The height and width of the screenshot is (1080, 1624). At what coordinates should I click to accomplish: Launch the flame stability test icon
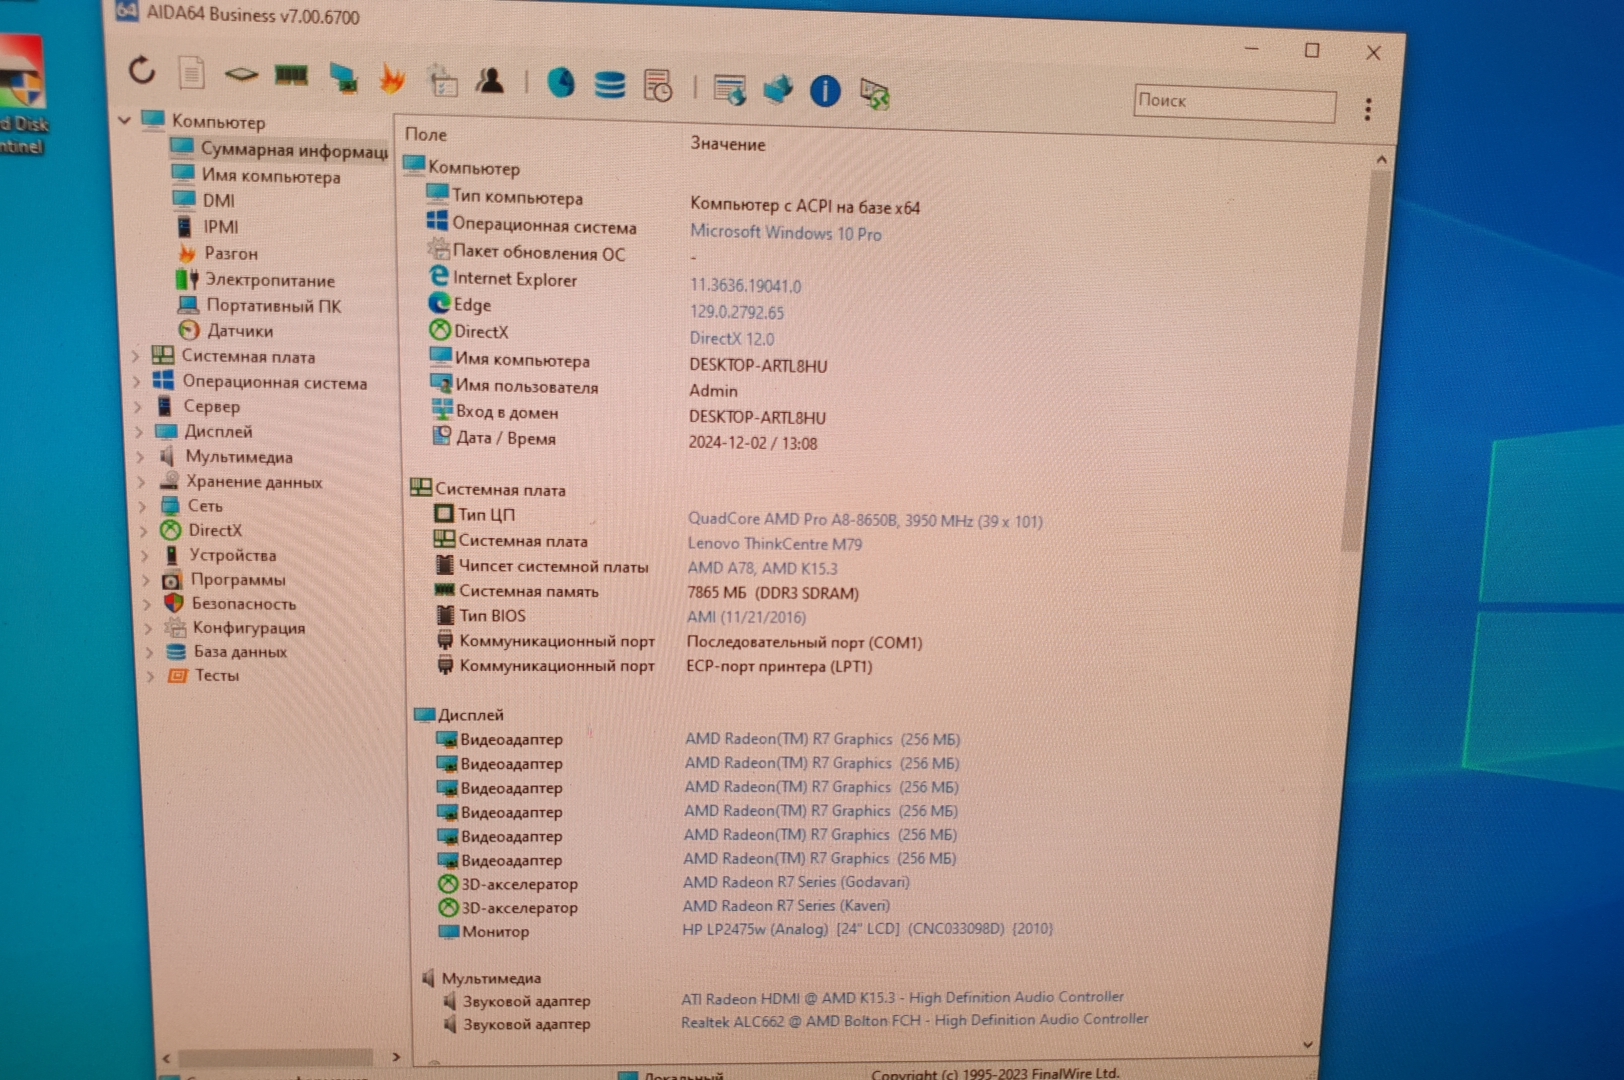[x=392, y=79]
